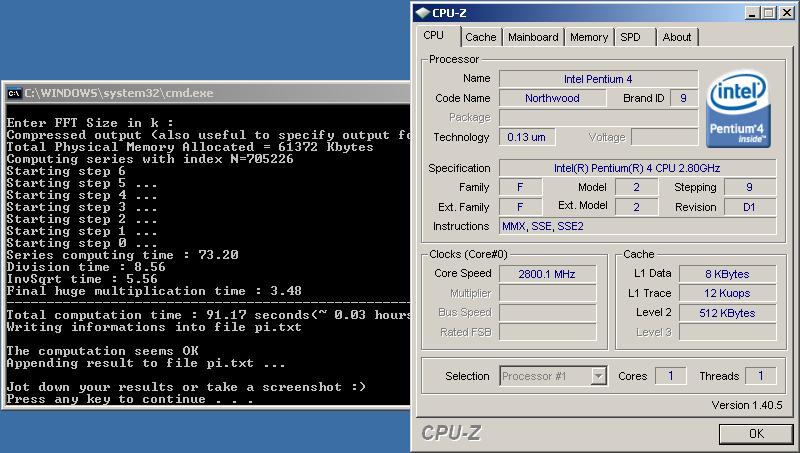This screenshot has height=453, width=800.
Task: Click the Model value field
Action: click(x=636, y=187)
